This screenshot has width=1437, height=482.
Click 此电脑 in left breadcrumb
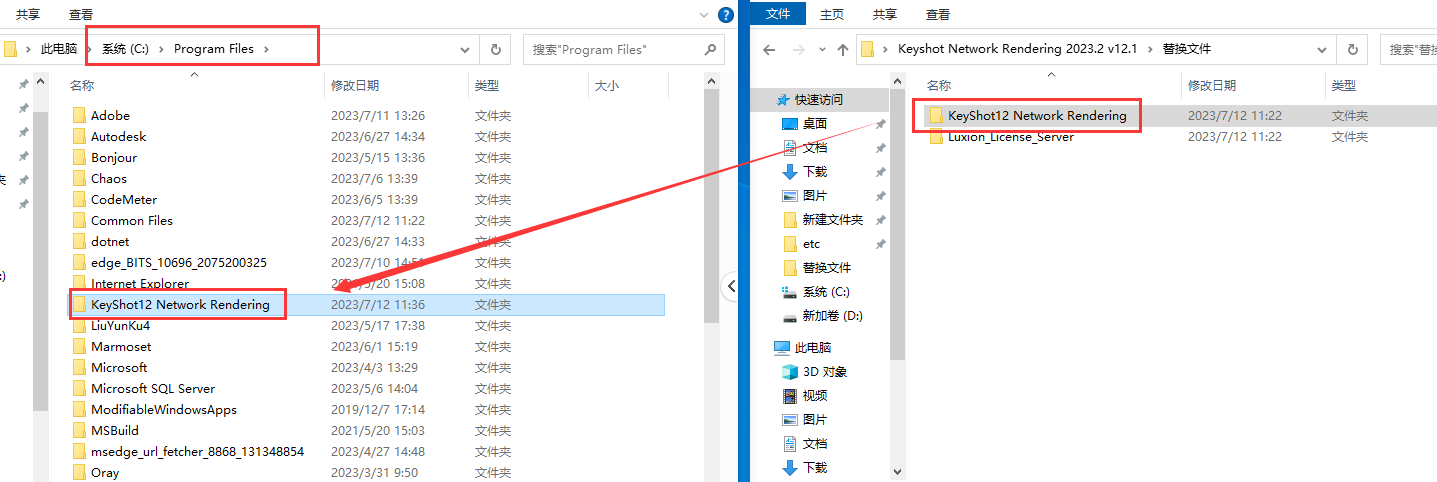(x=58, y=49)
